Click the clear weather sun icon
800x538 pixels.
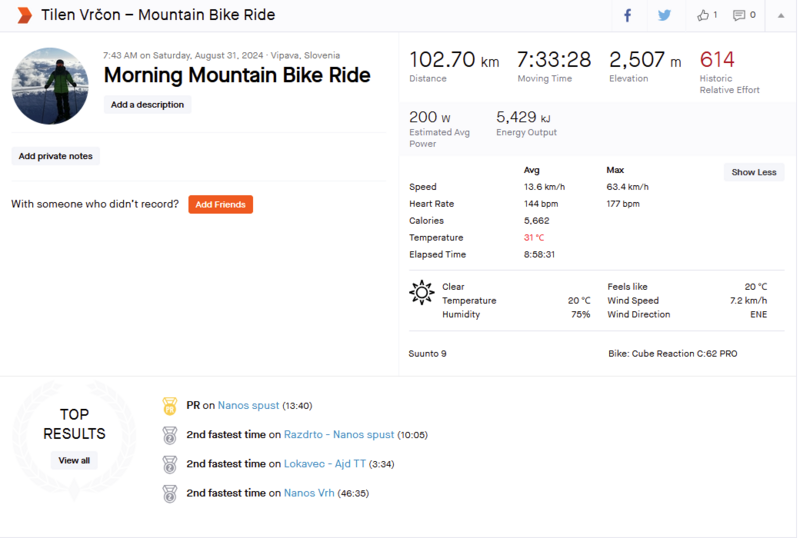[x=422, y=293]
